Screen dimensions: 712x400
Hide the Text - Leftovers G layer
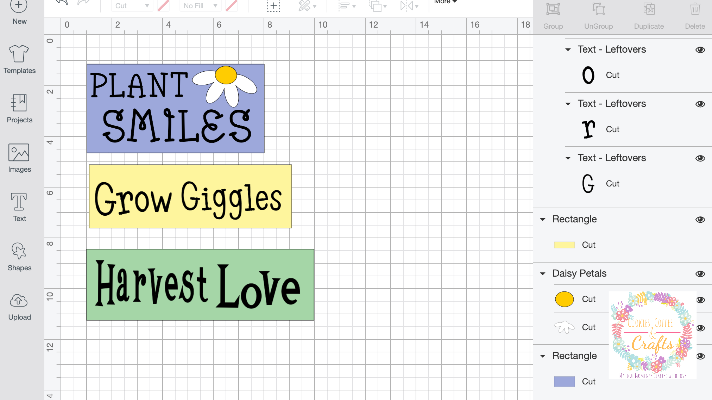[700, 158]
